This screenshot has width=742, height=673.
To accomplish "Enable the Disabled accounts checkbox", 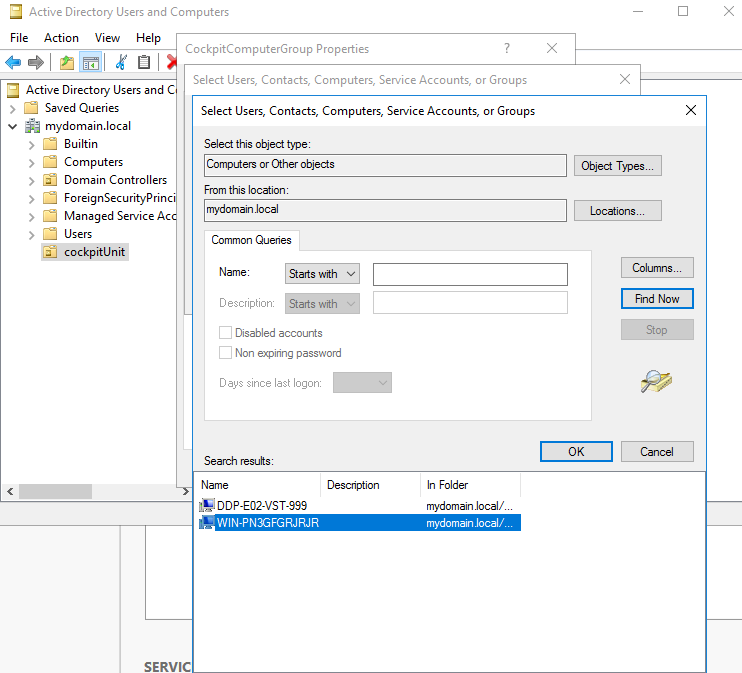I will pyautogui.click(x=225, y=333).
